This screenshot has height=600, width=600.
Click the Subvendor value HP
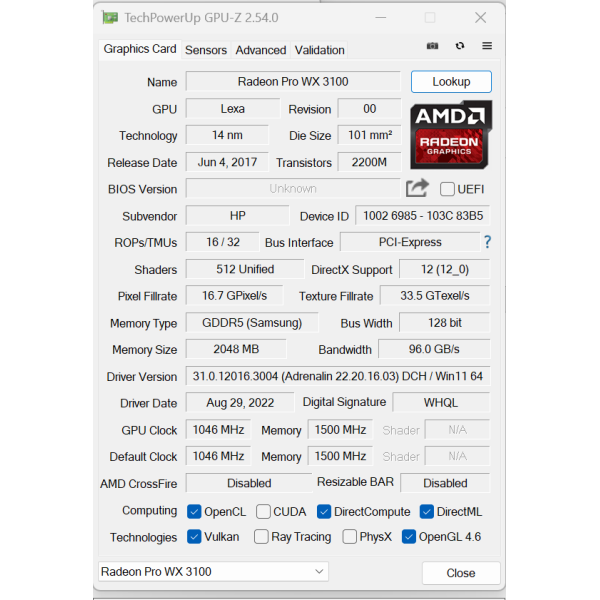click(238, 215)
